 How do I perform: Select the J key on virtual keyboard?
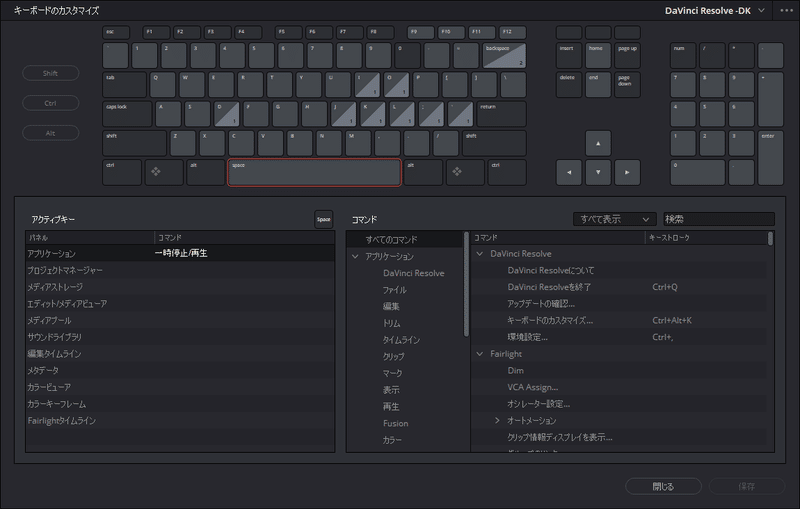pos(343,114)
